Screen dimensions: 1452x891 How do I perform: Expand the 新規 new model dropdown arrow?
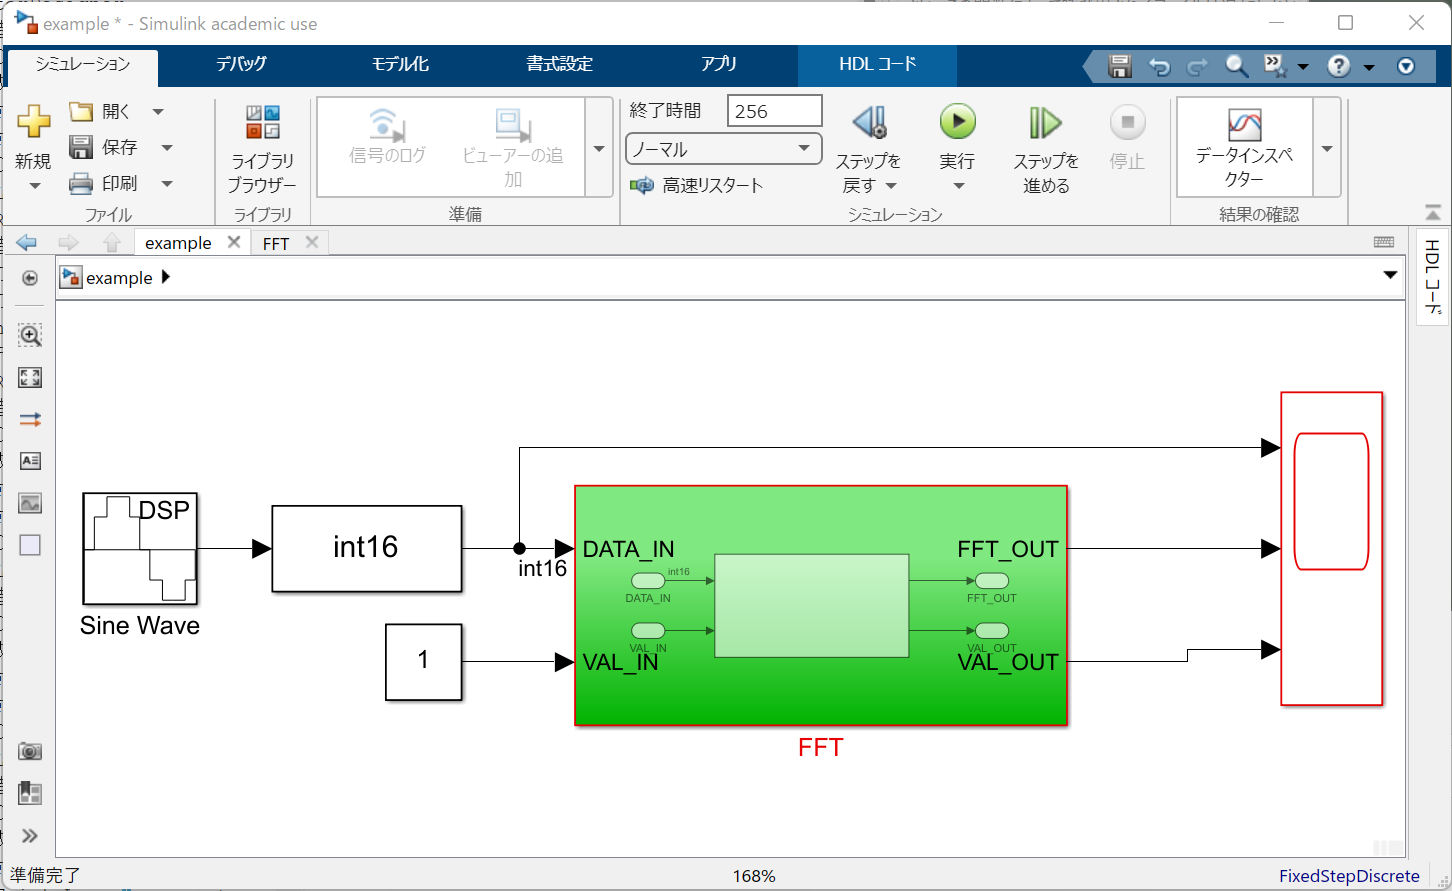pos(34,186)
